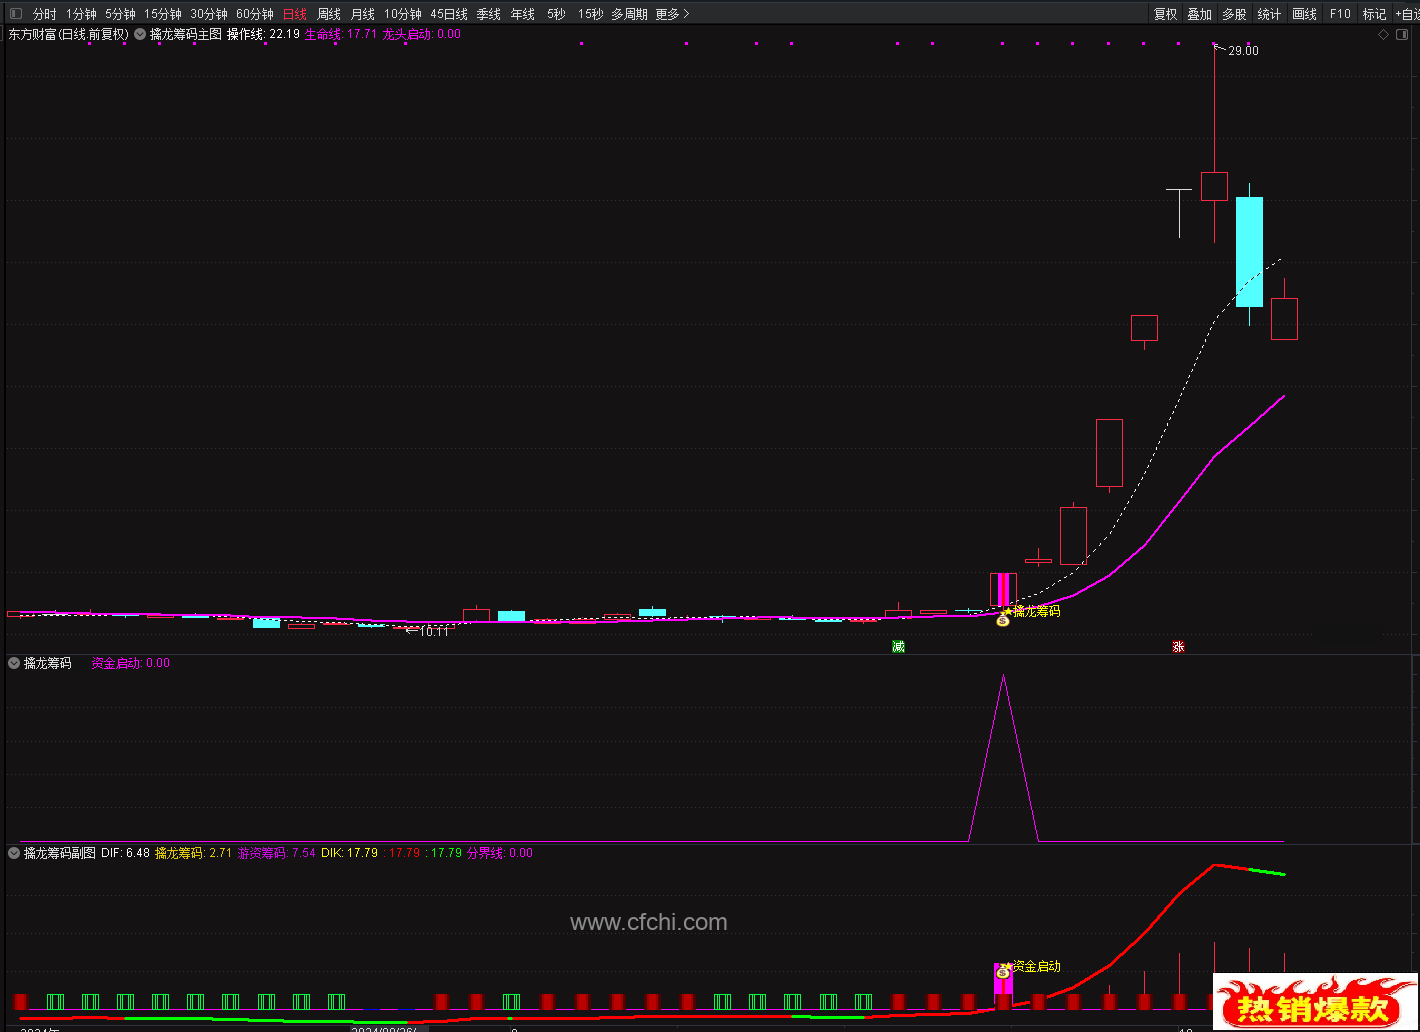This screenshot has height=1032, width=1420.
Task: Add stock via +自选 button
Action: pos(1406,14)
